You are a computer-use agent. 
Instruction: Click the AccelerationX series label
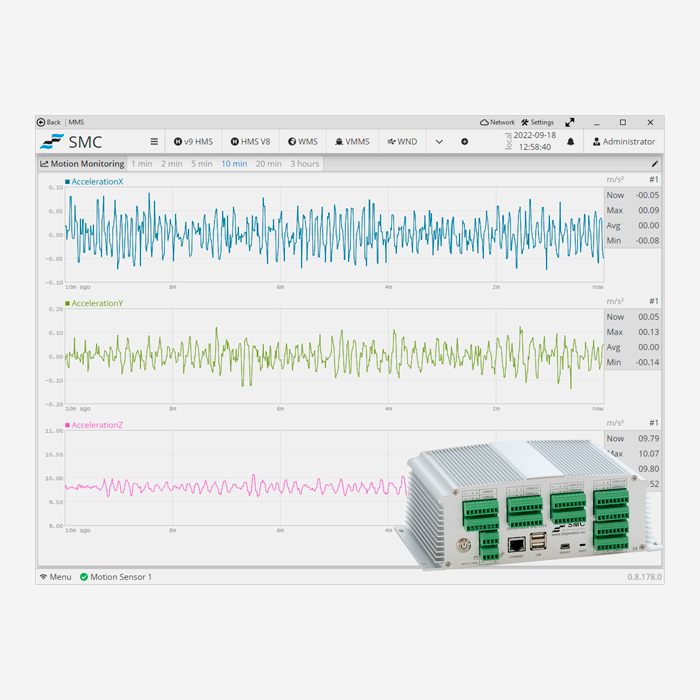tap(97, 182)
